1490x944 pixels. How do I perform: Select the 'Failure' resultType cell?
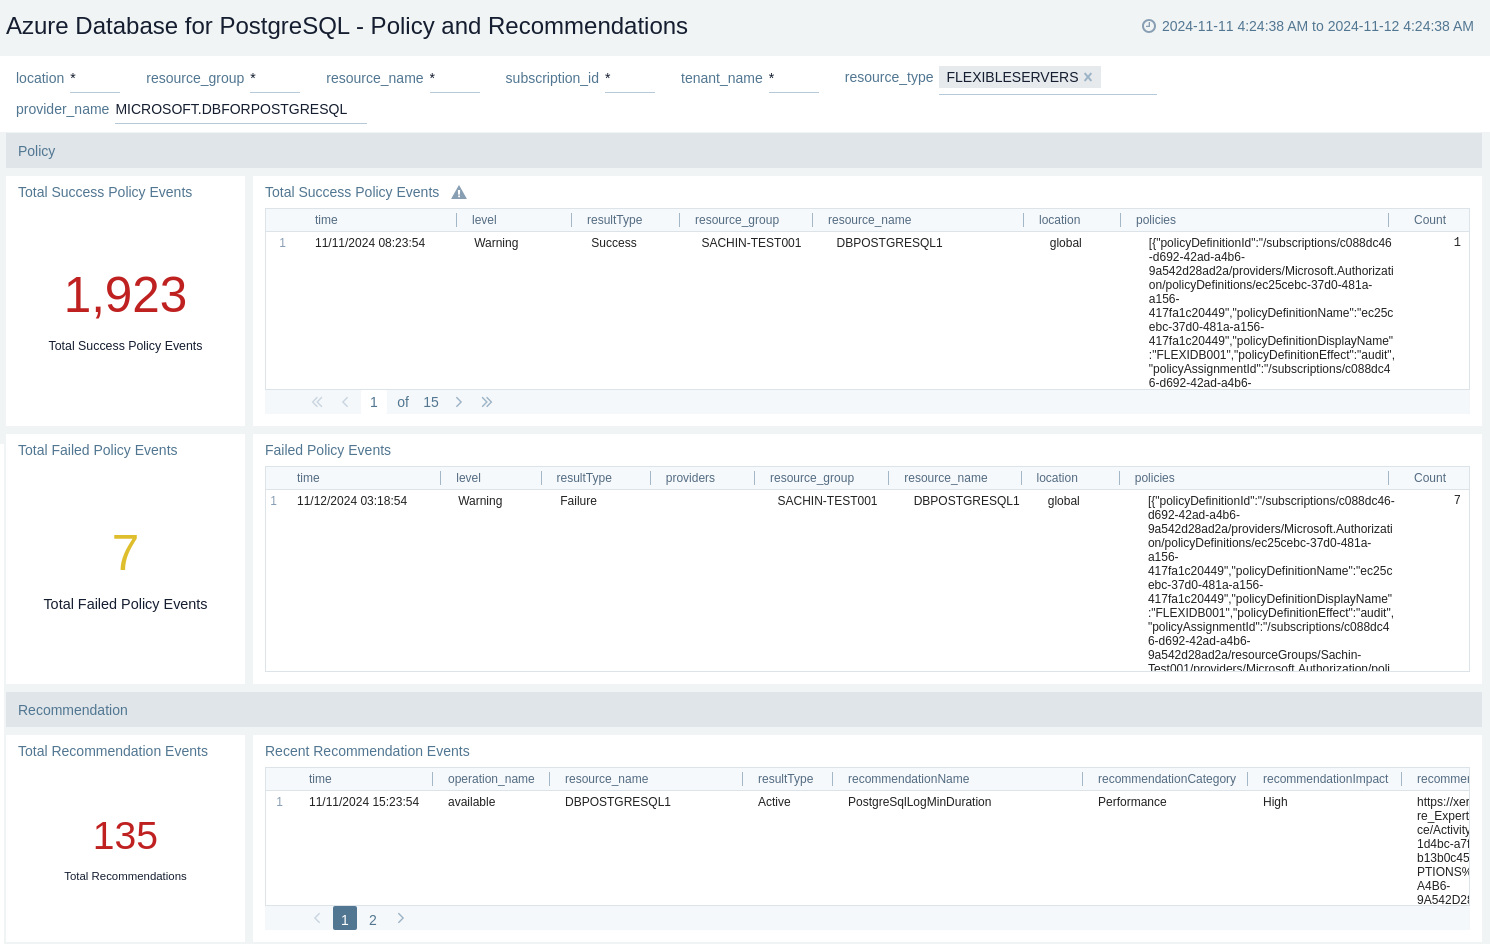pyautogui.click(x=578, y=501)
